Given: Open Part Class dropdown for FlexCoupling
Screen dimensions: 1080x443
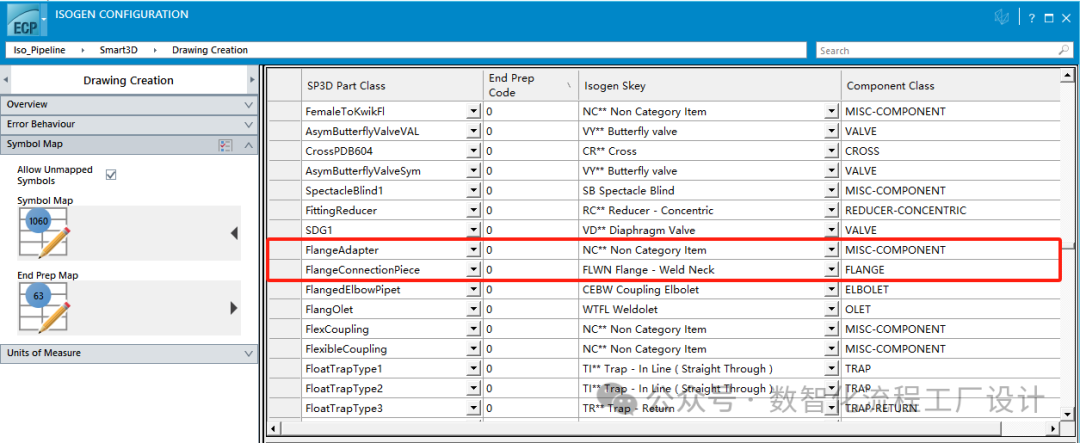Looking at the screenshot, I should click(473, 329).
